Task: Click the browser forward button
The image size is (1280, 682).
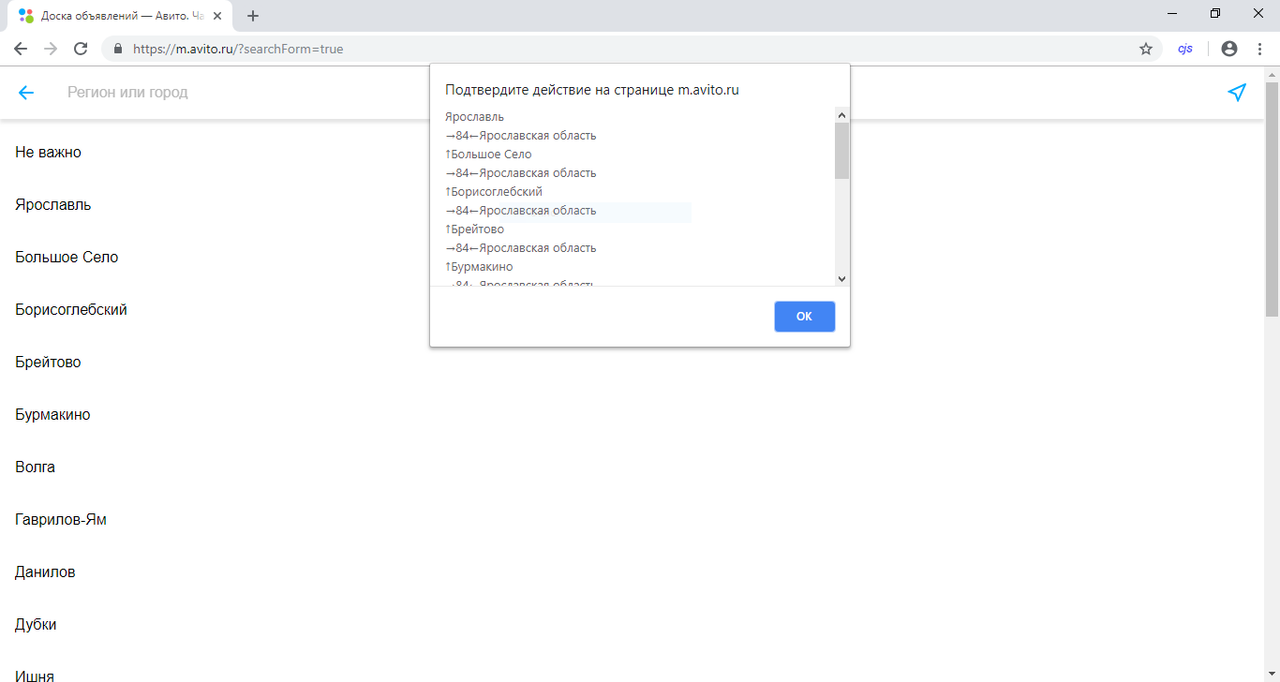Action: (50, 48)
